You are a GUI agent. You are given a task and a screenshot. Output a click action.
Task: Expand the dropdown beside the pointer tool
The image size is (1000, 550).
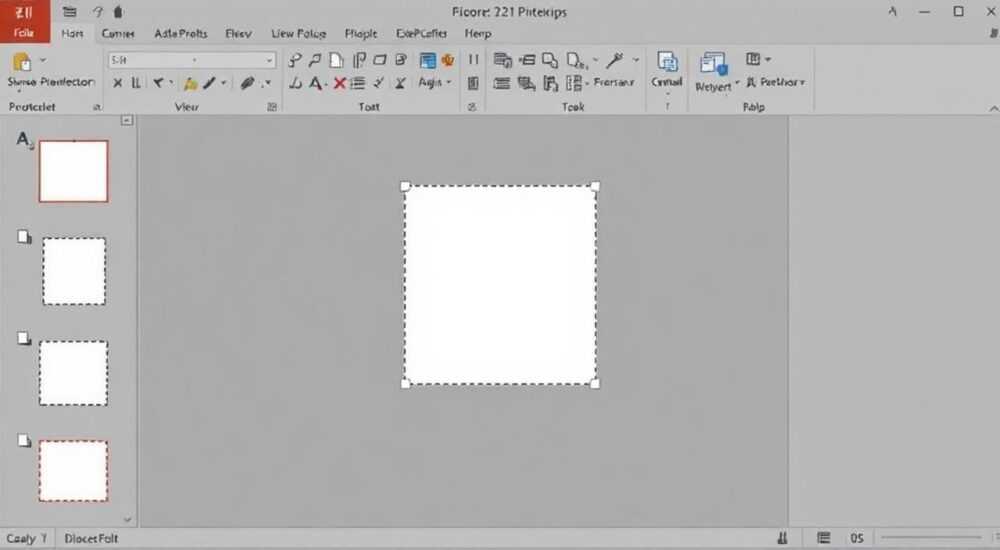[171, 82]
